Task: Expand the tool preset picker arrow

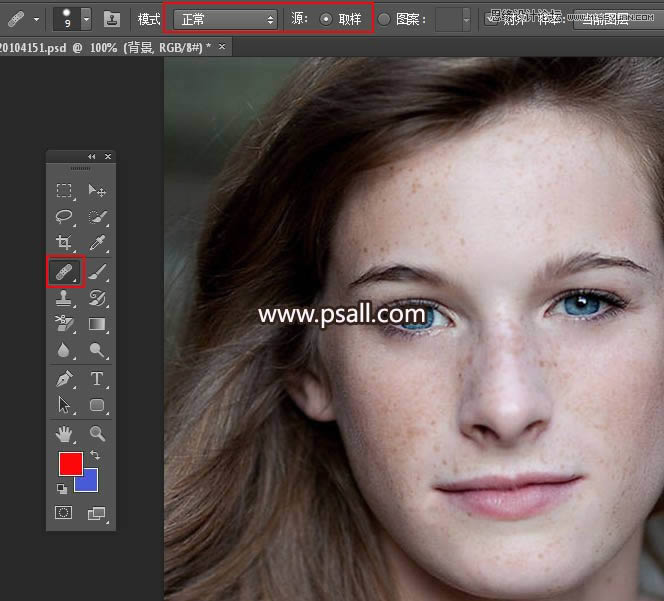Action: 37,19
